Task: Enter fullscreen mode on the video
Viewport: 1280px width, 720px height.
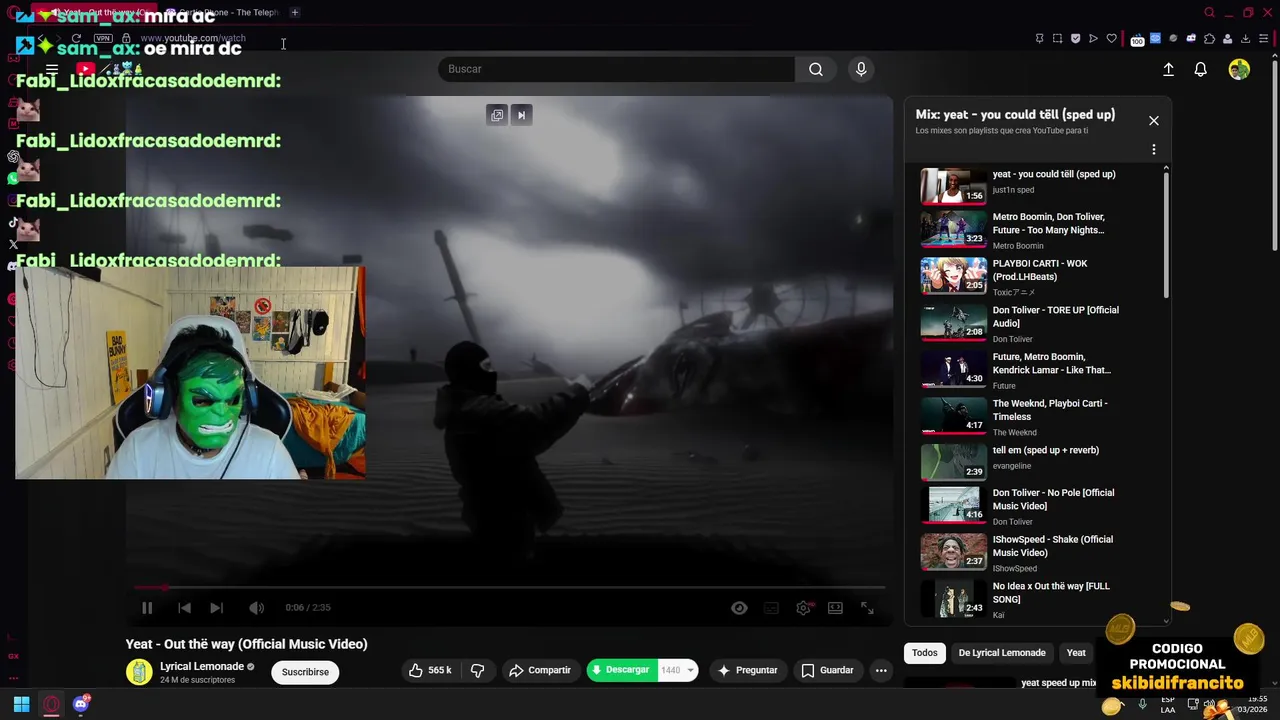Action: [x=867, y=608]
